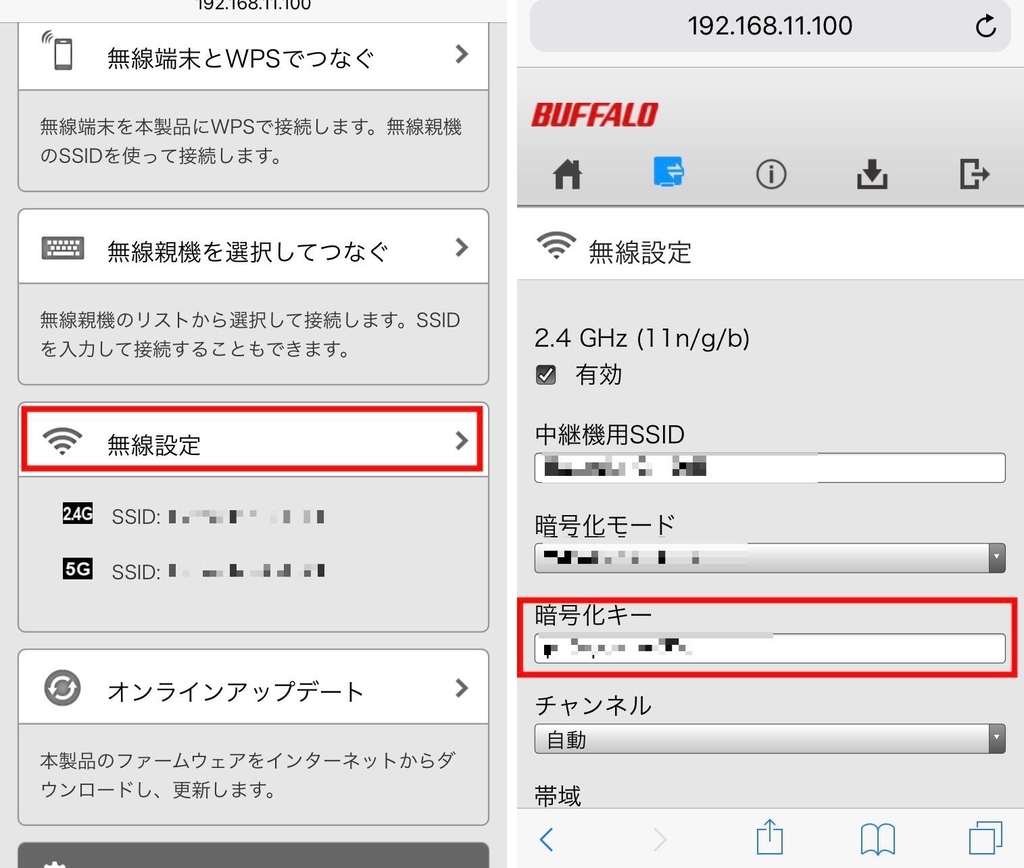Tap the phone WPS icon
Image resolution: width=1024 pixels, height=868 pixels.
(59, 50)
